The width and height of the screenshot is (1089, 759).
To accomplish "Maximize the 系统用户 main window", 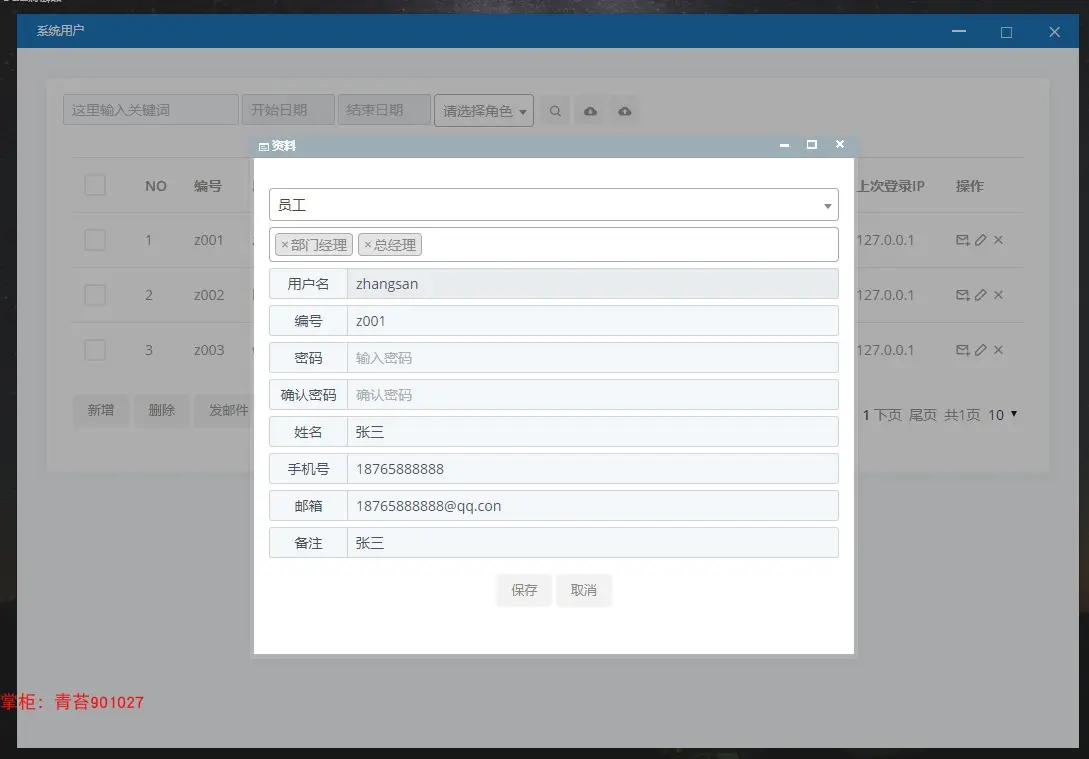I will (x=1006, y=32).
